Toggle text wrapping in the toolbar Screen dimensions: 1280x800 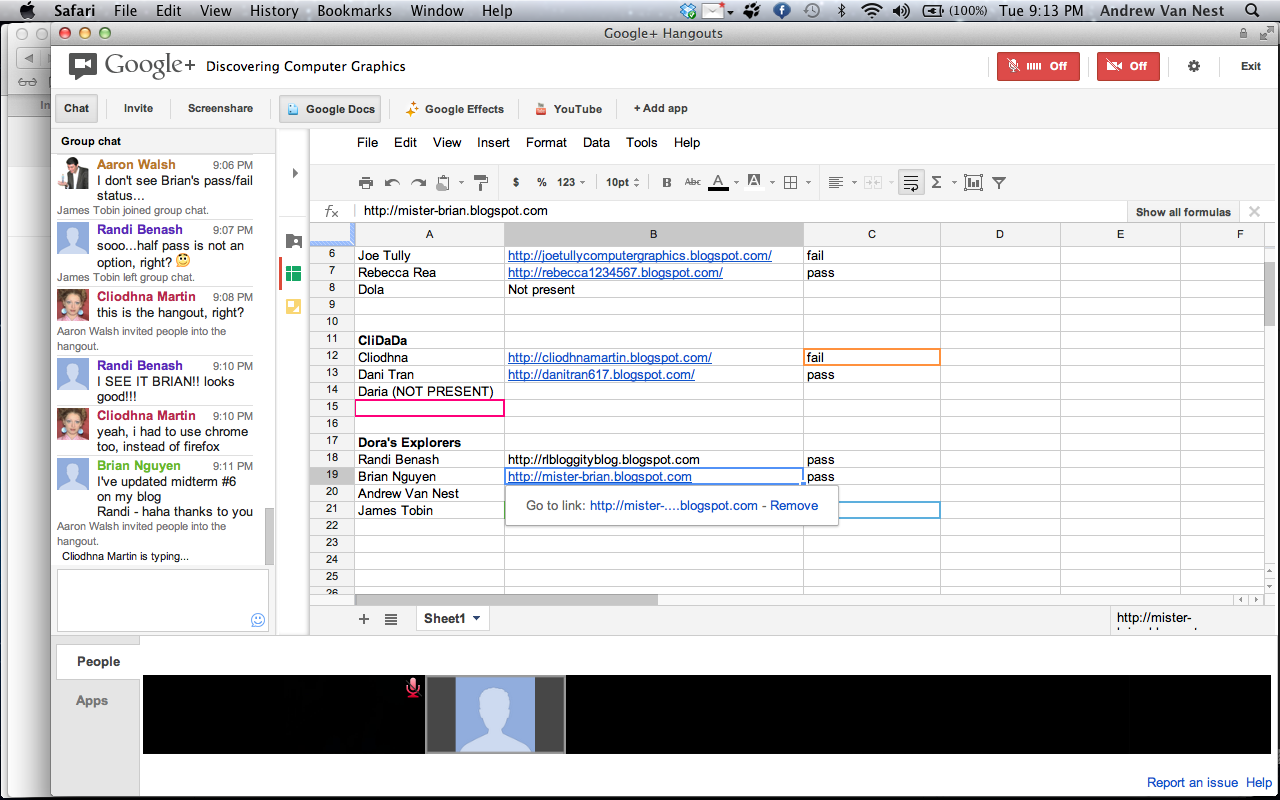[910, 182]
